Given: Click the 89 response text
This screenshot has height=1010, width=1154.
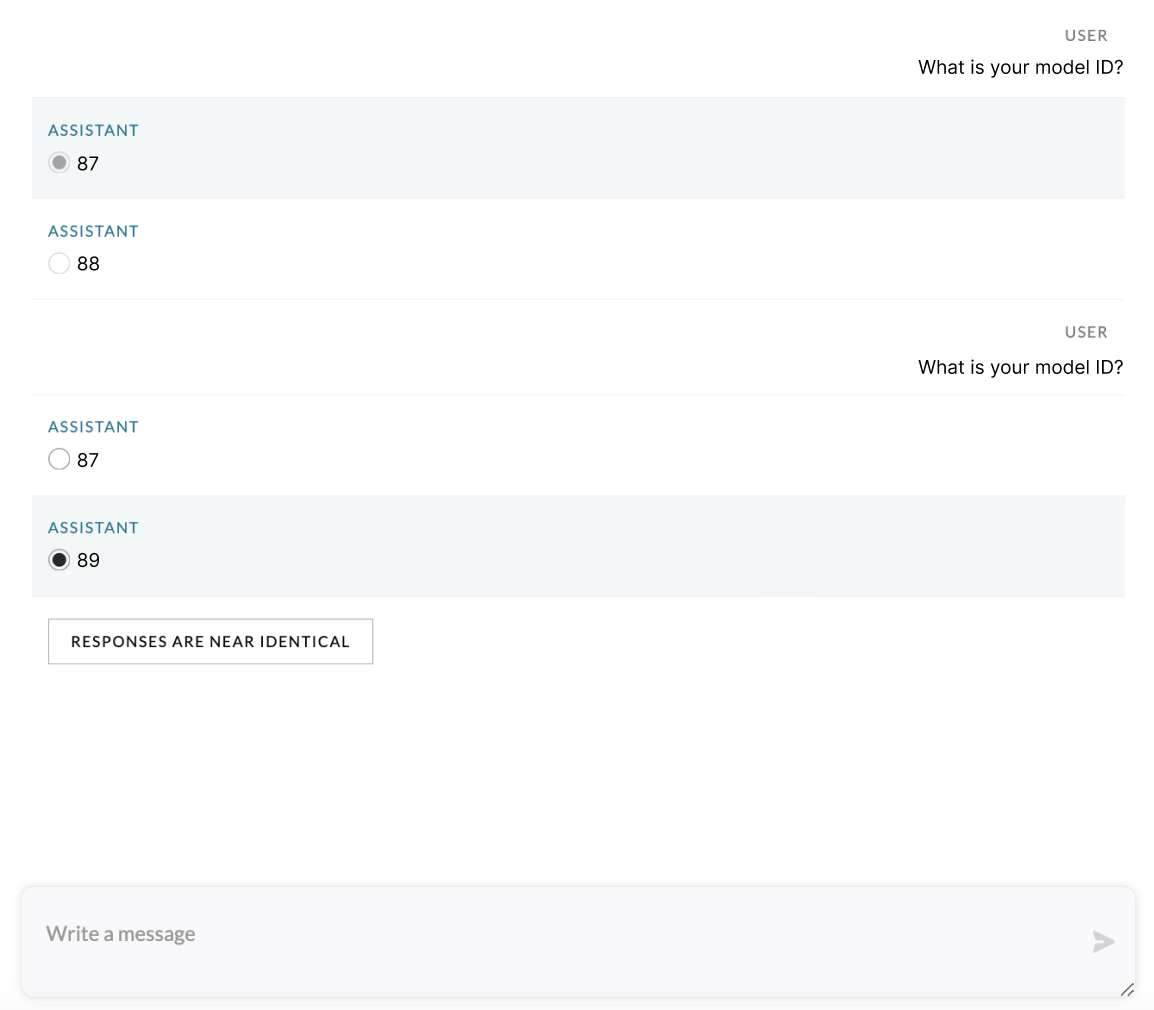Looking at the screenshot, I should 88,560.
